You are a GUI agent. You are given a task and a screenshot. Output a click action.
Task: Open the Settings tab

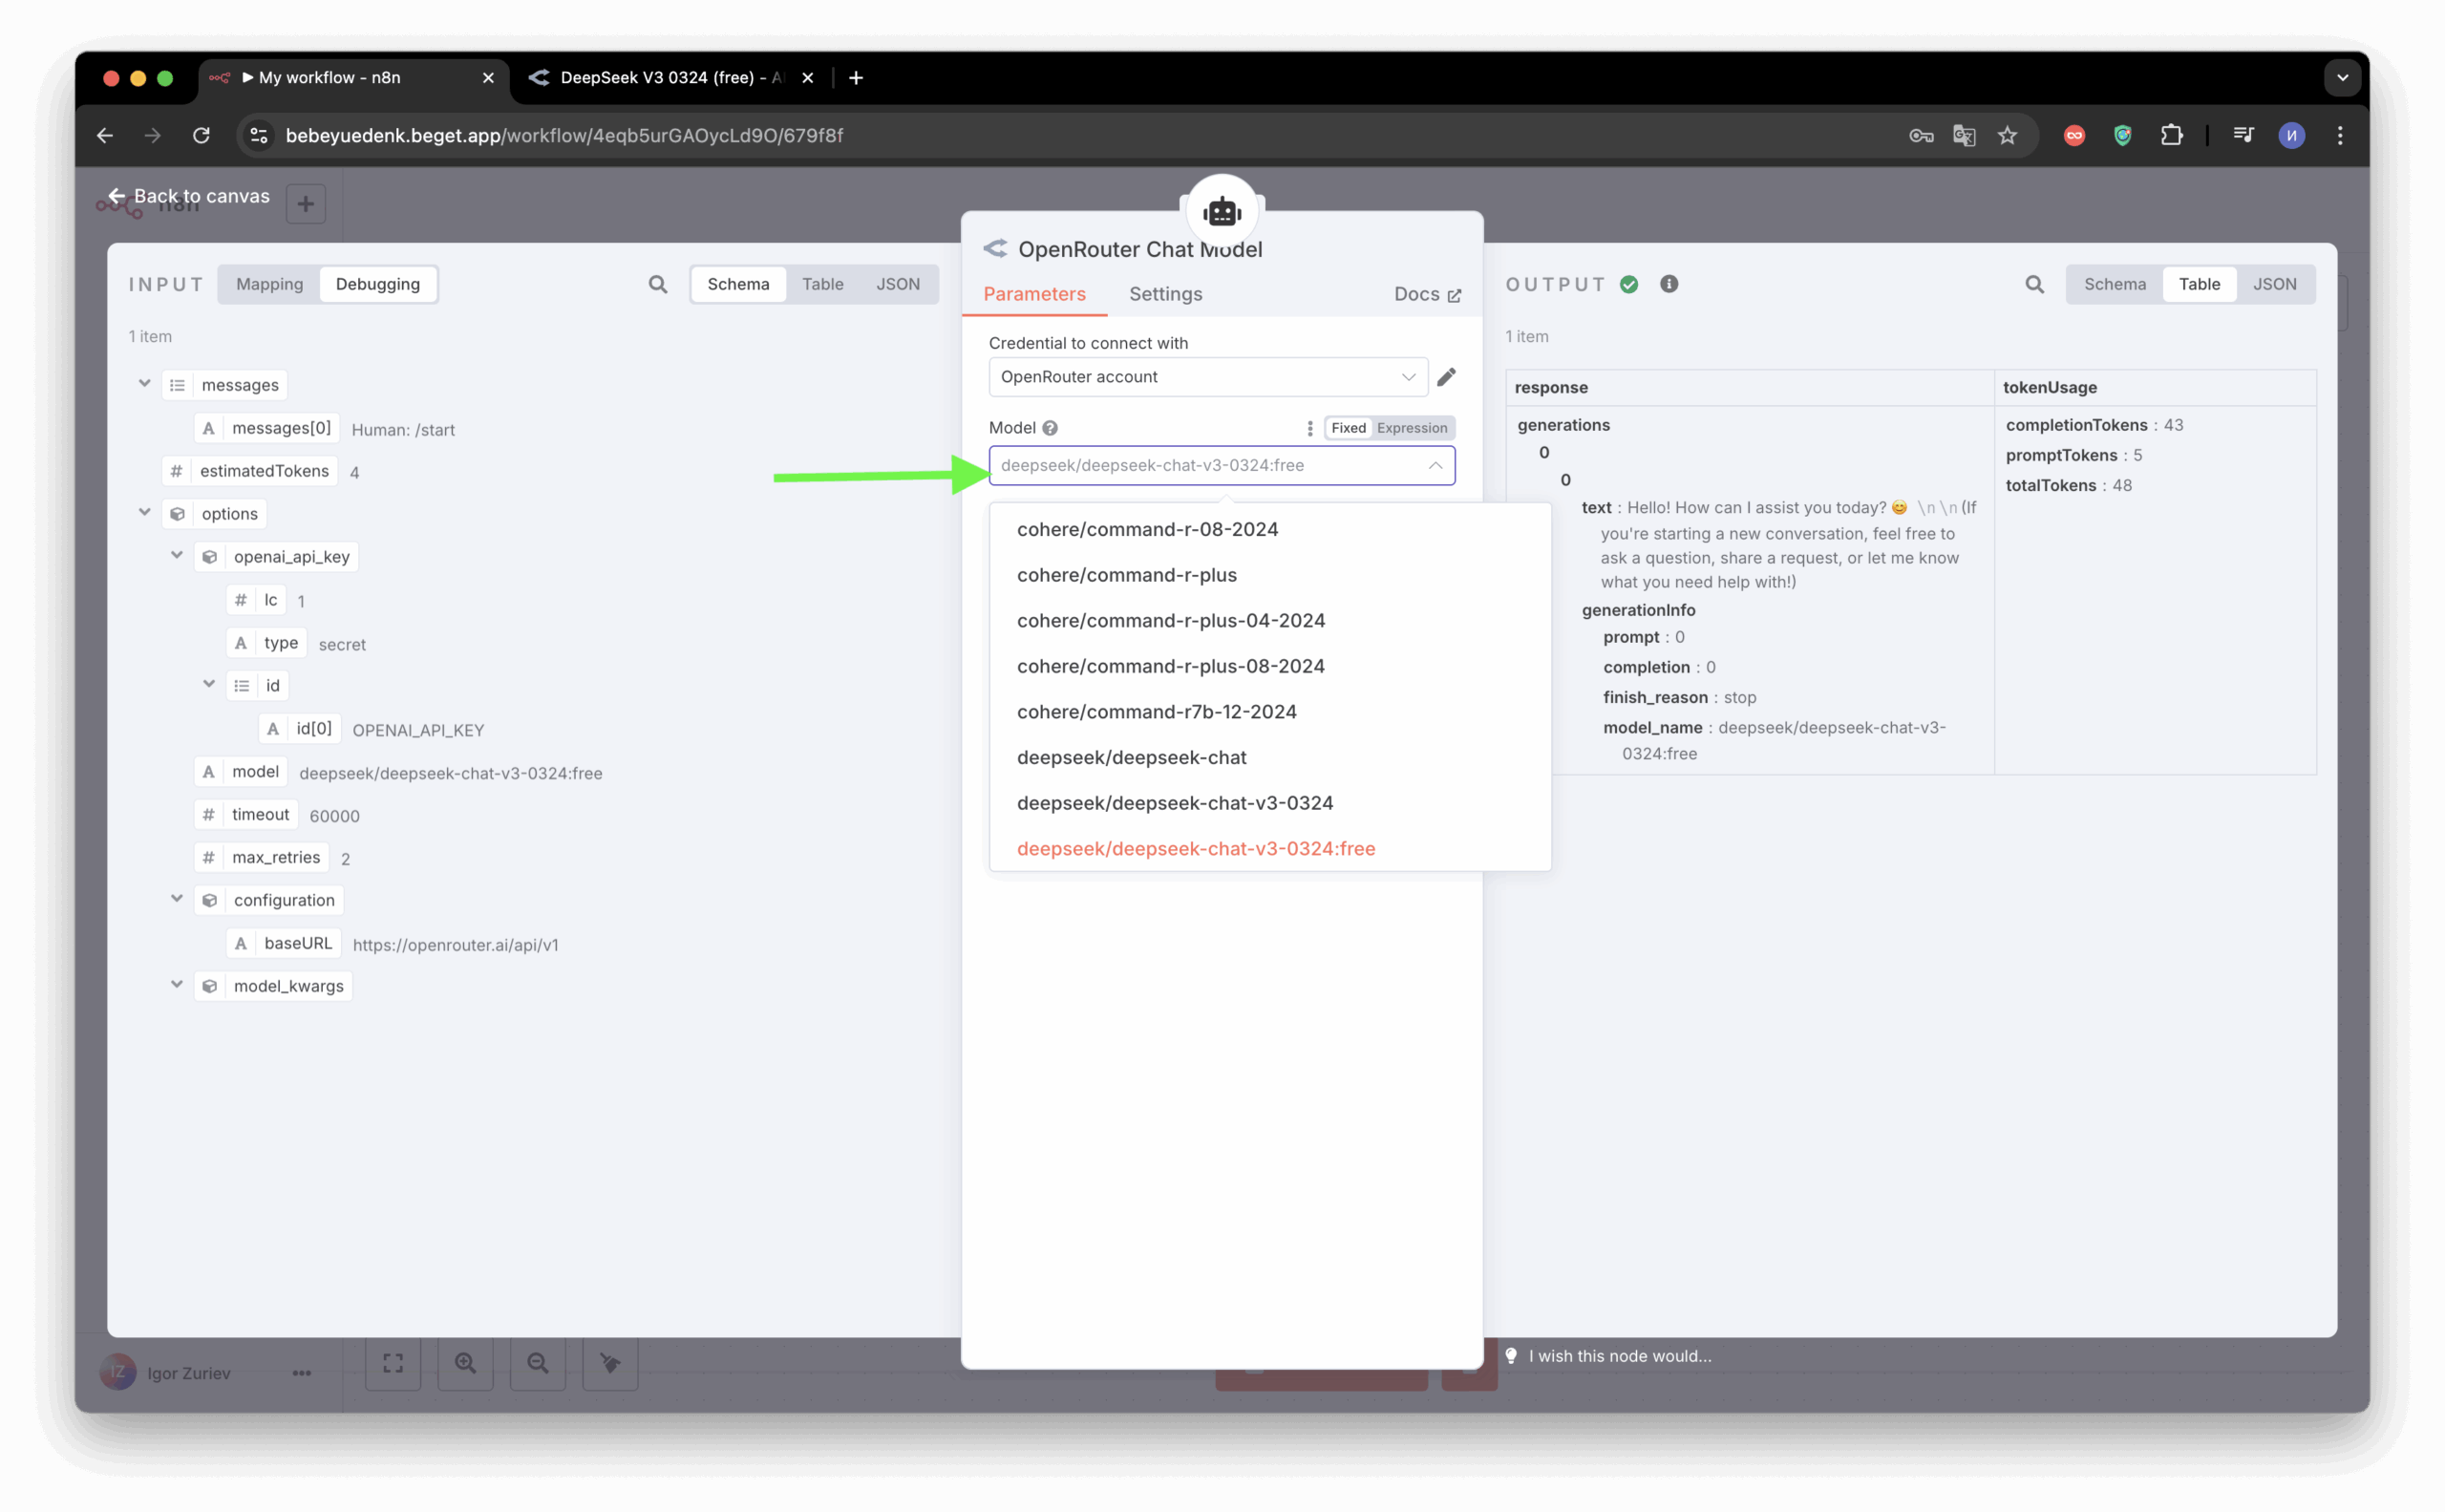click(x=1165, y=294)
